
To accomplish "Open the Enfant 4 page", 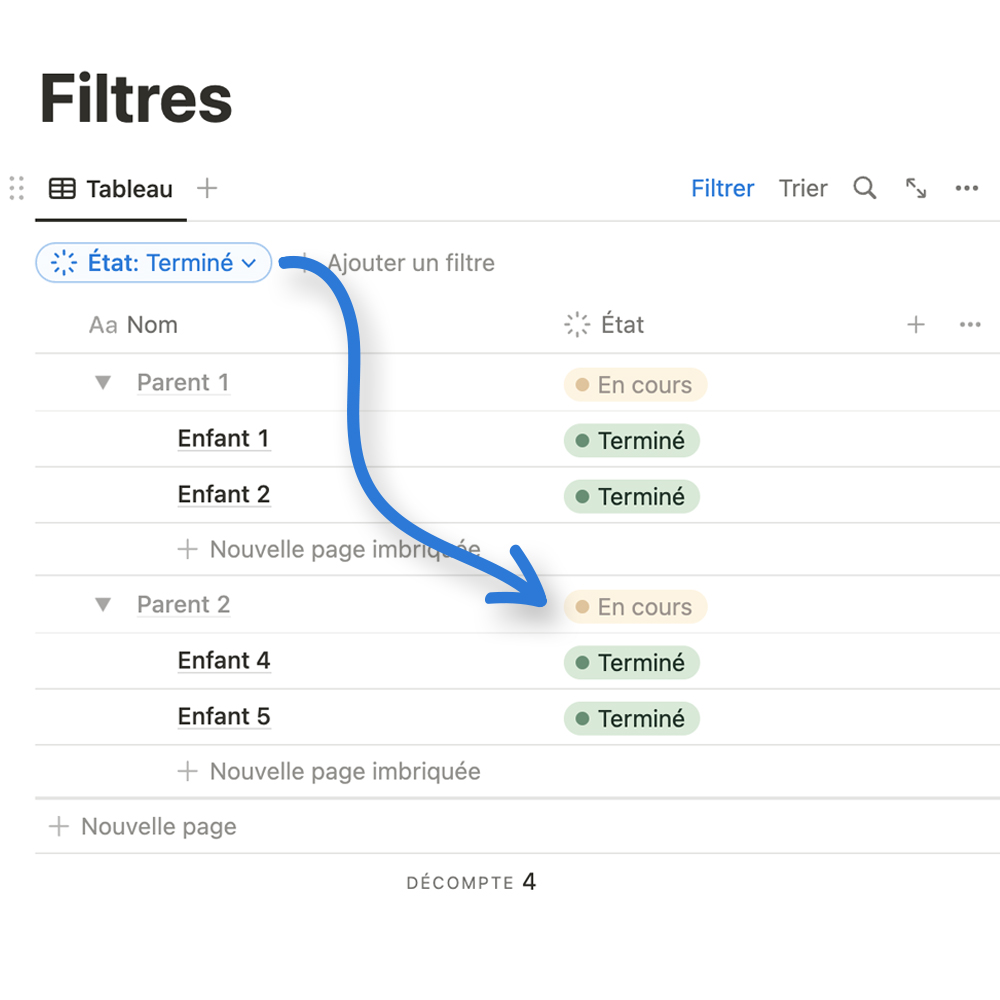I will (x=224, y=661).
